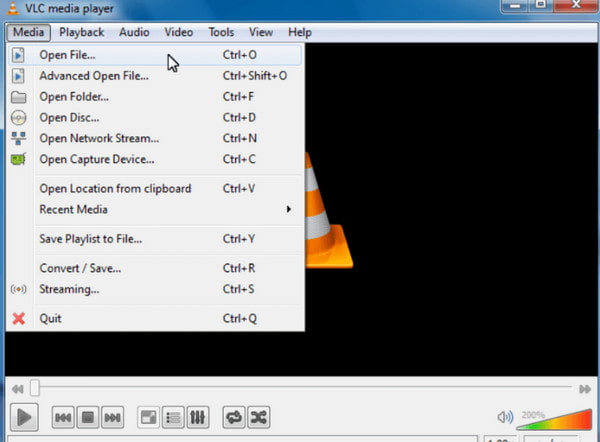This screenshot has width=600, height=442.
Task: Open extended settings equalizer icon
Action: (198, 417)
